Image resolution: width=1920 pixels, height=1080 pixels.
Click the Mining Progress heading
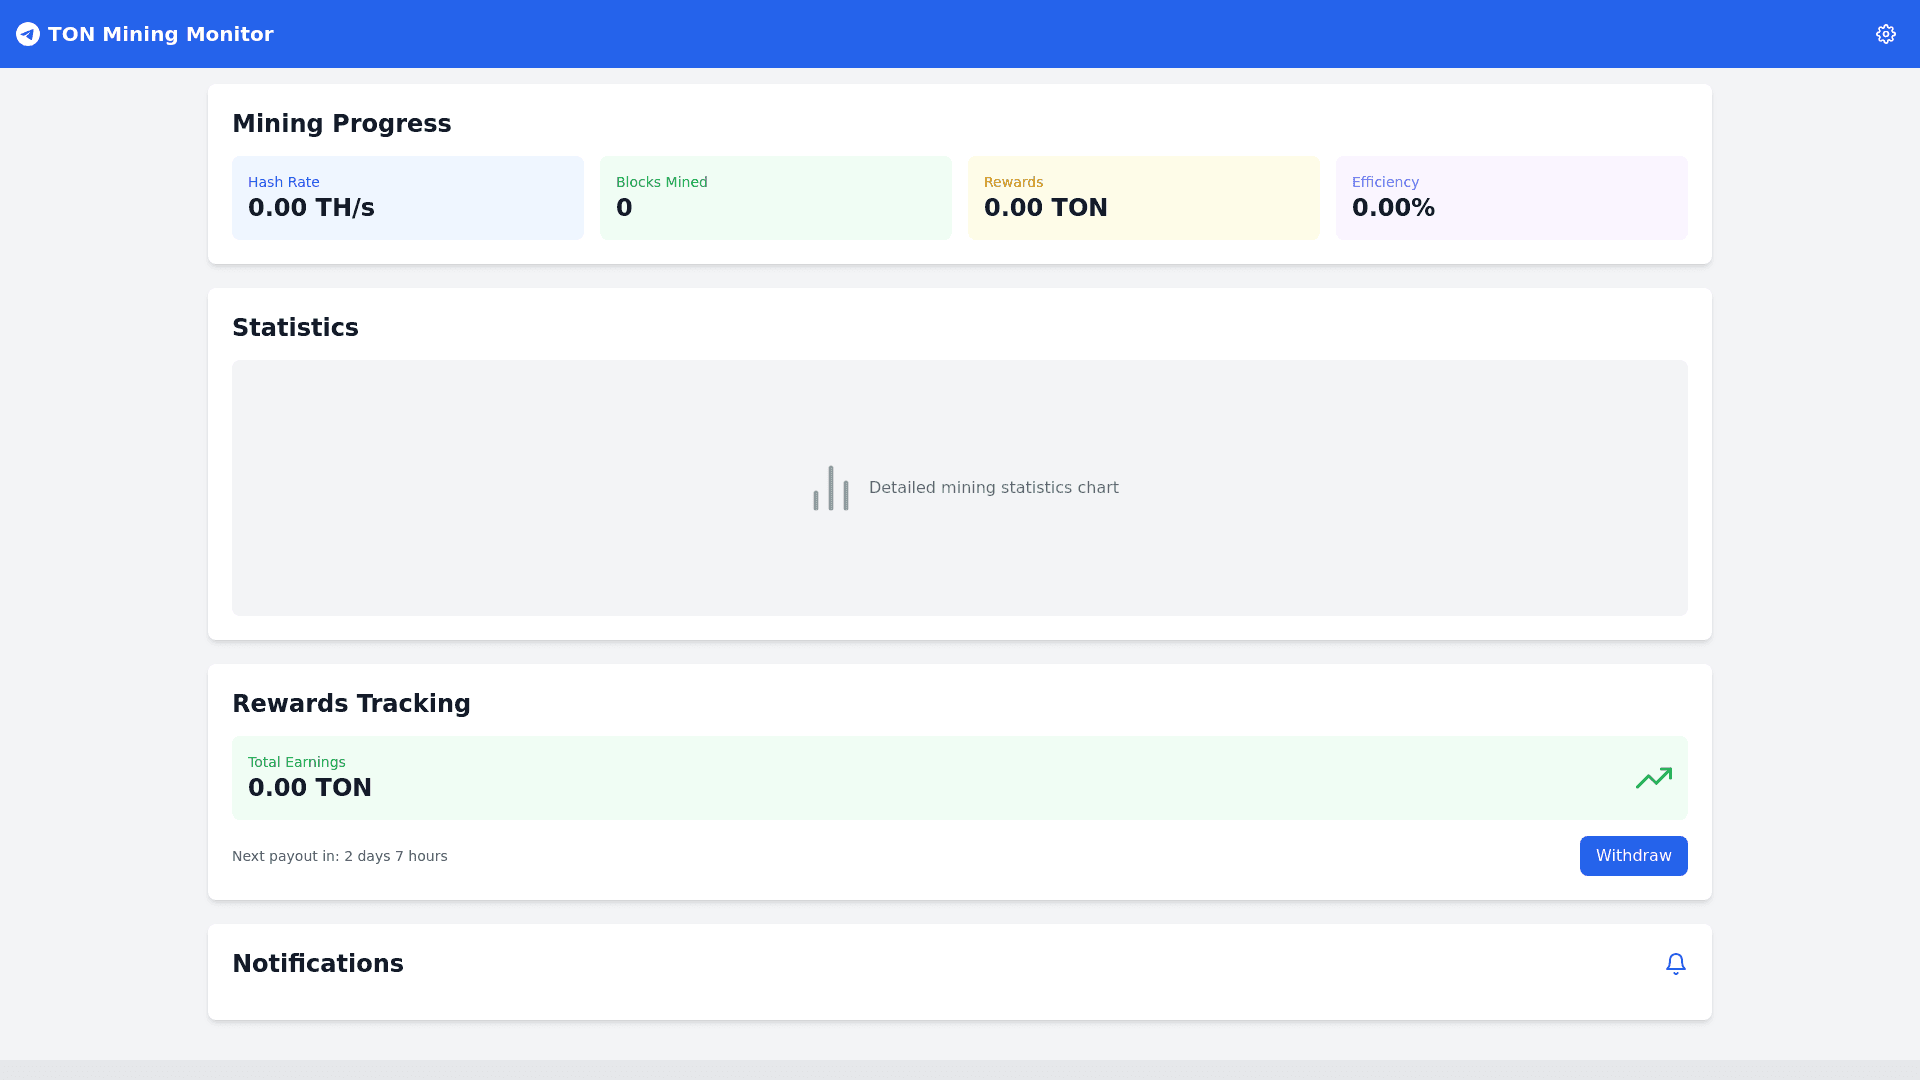[x=341, y=124]
